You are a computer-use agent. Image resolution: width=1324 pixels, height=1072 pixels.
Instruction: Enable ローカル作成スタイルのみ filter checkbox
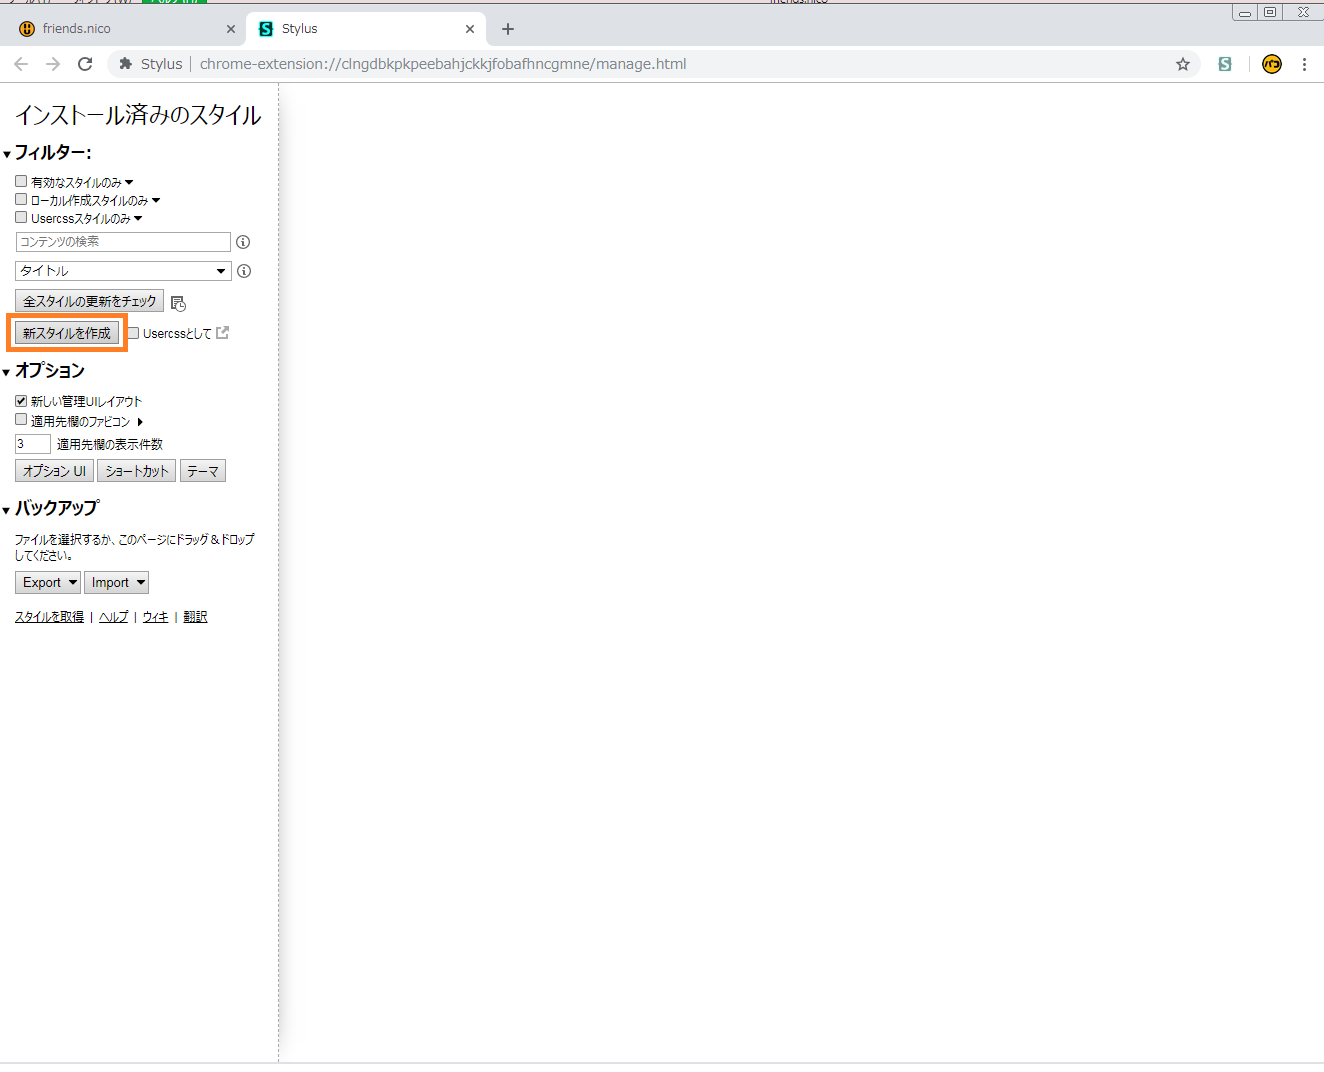click(x=21, y=199)
